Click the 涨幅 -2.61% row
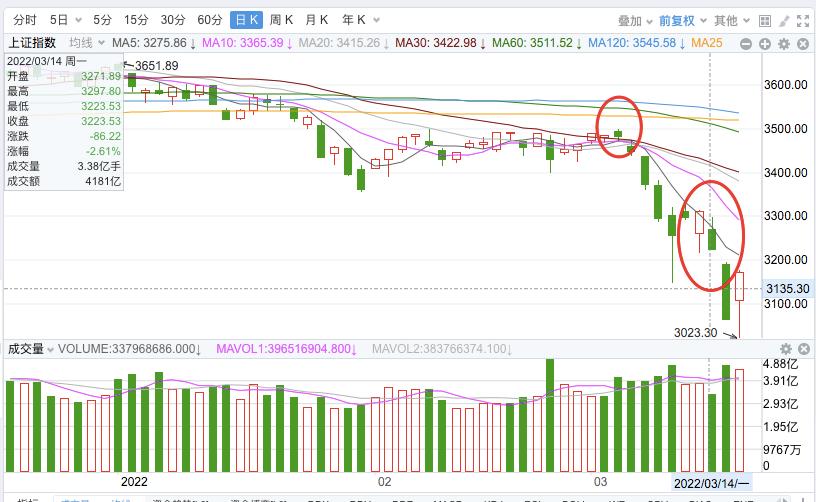 (63, 151)
